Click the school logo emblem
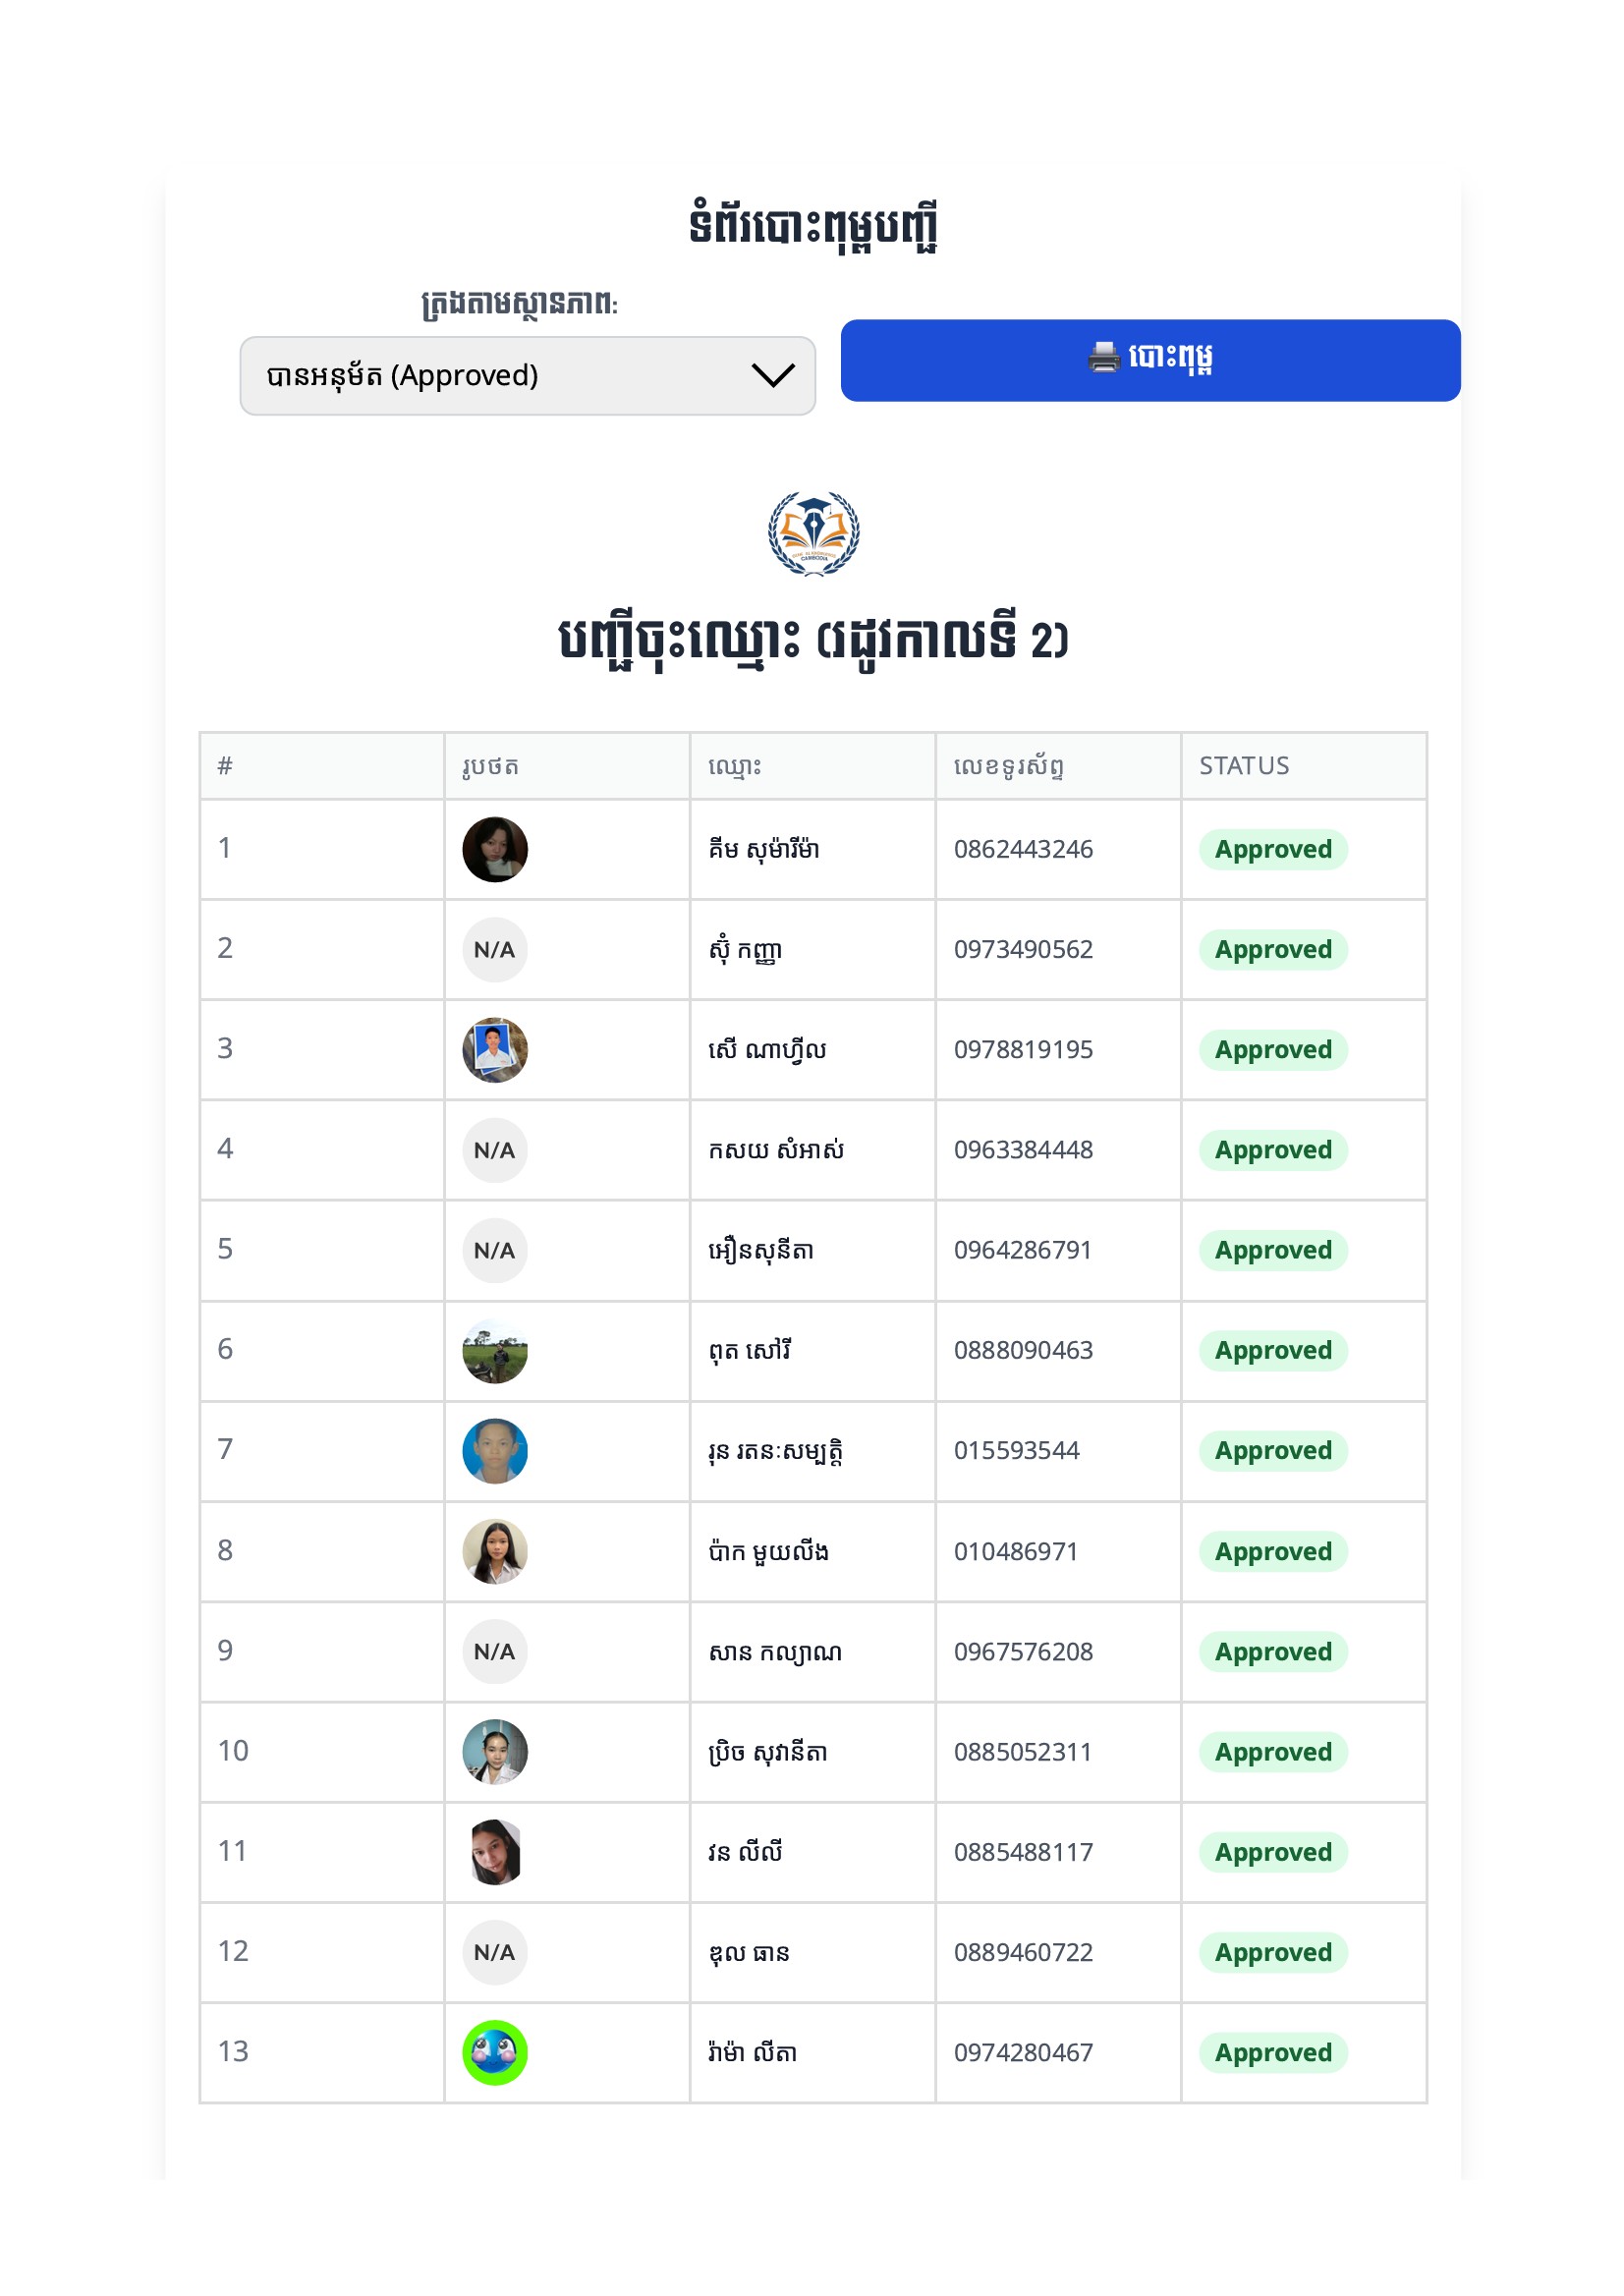The width and height of the screenshot is (1624, 2296). [x=813, y=533]
